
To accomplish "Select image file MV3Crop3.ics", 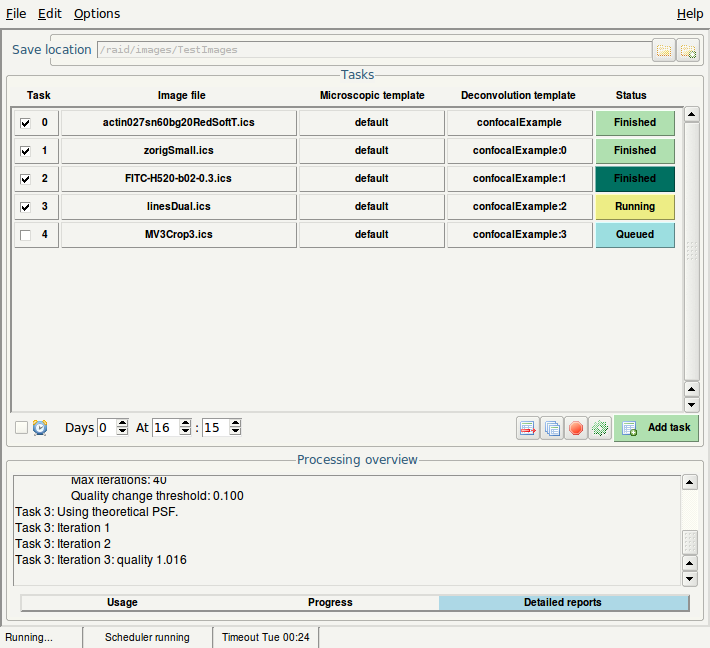I will click(179, 235).
